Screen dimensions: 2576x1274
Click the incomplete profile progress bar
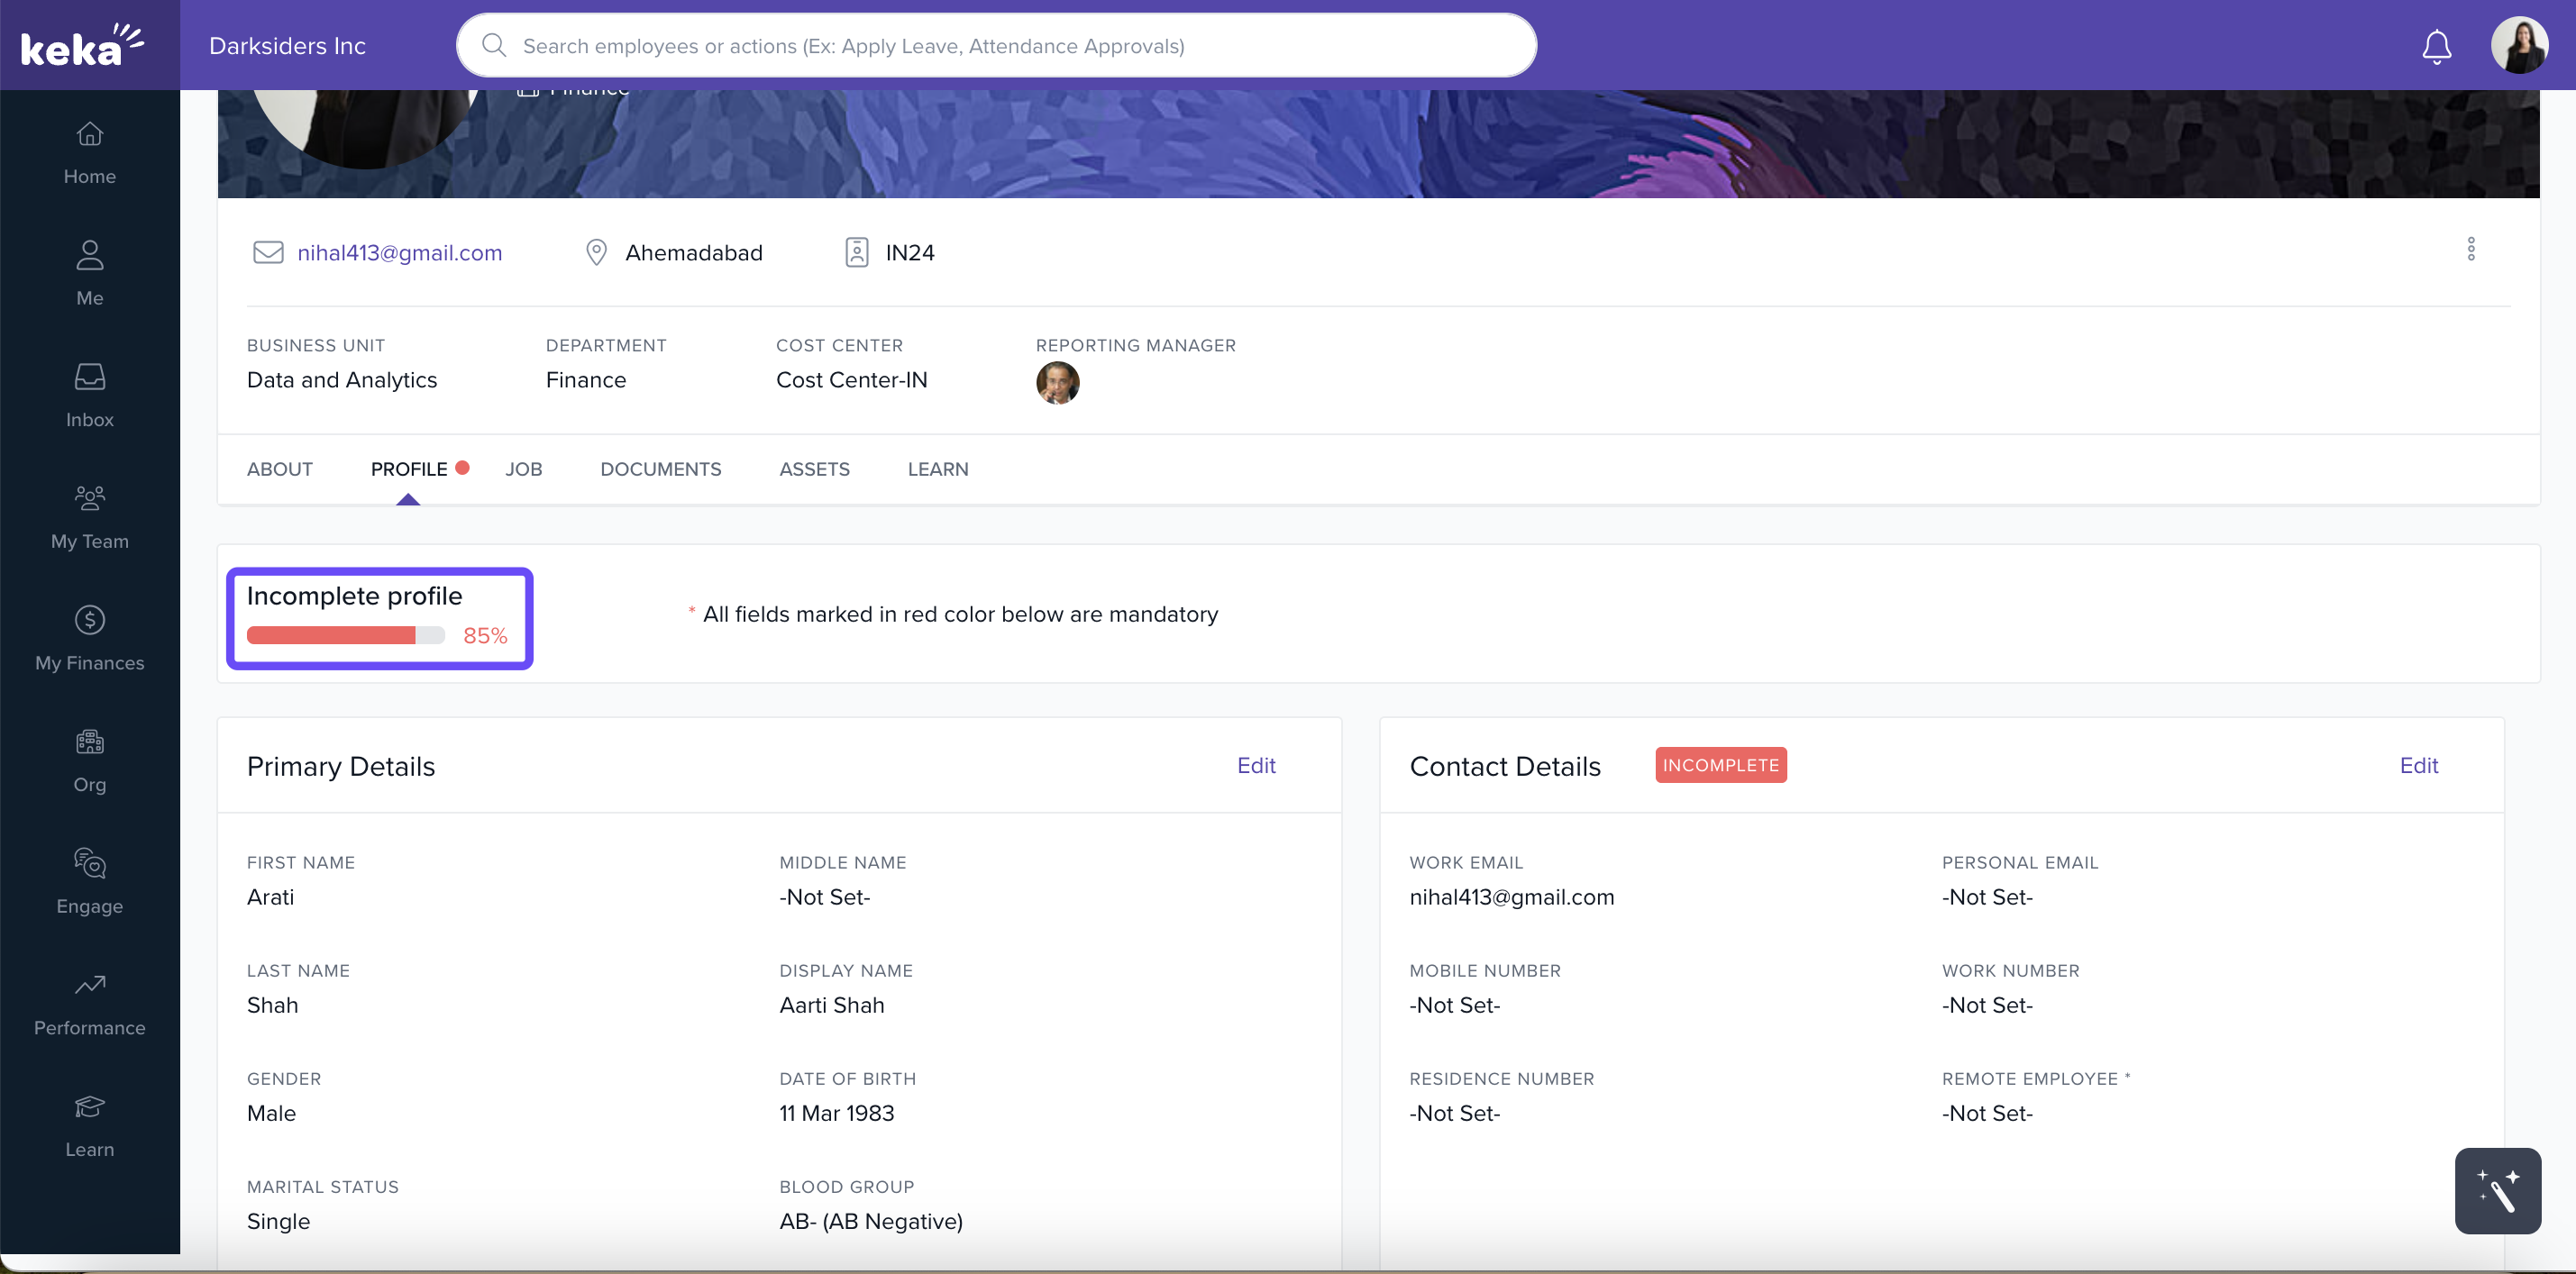click(x=345, y=636)
